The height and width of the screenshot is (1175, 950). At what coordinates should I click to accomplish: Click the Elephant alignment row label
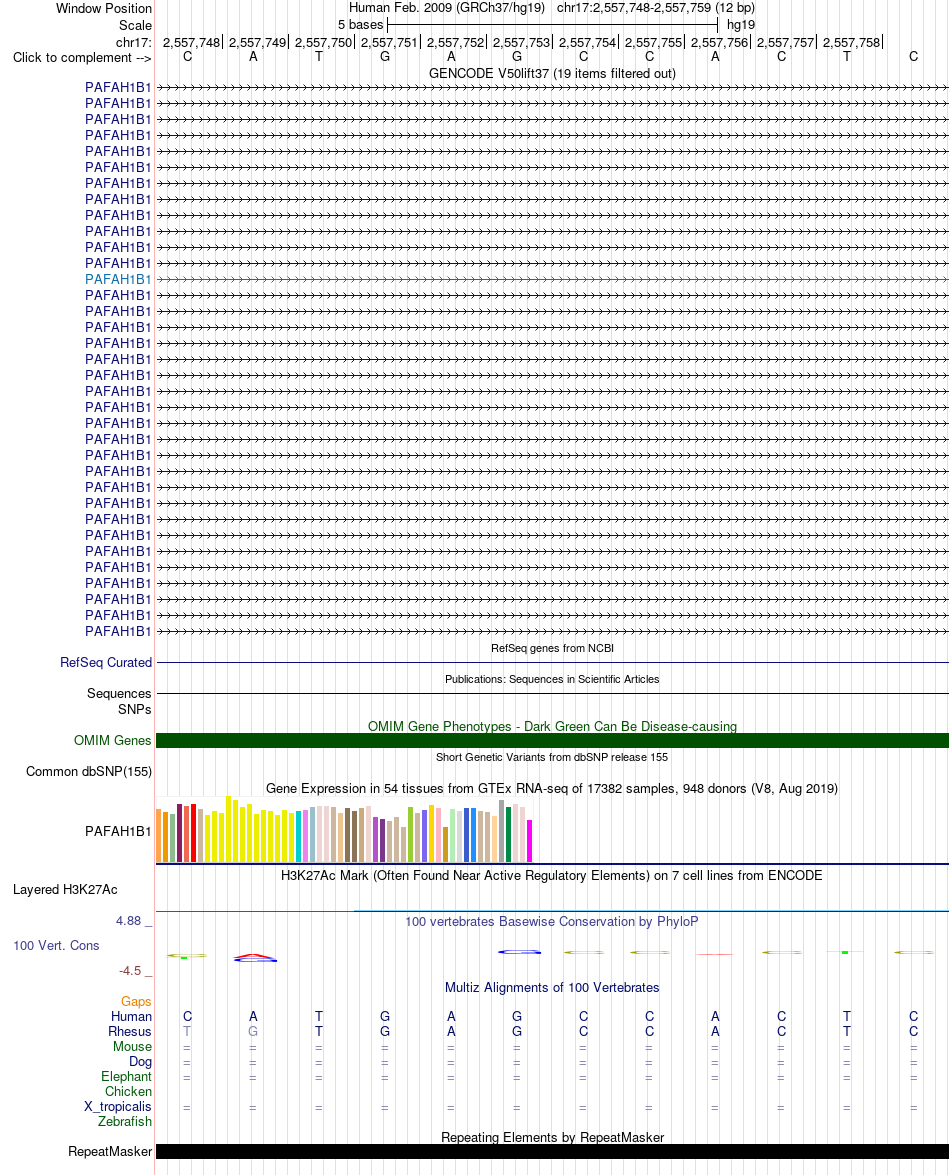127,1077
